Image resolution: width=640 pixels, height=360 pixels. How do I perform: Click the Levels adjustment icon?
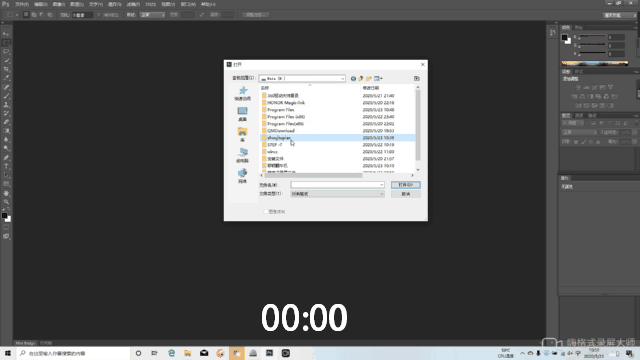coord(586,87)
